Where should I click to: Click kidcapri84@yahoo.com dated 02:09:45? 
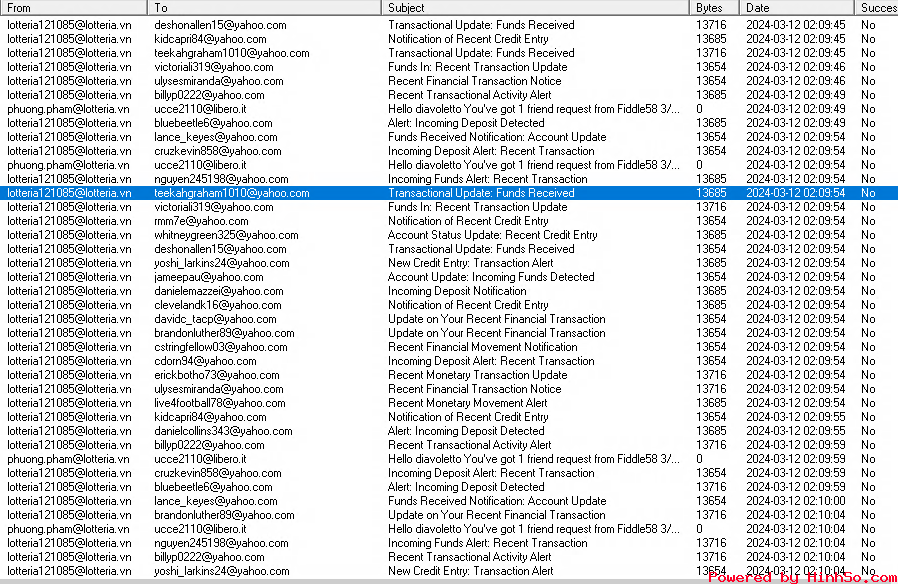210,39
